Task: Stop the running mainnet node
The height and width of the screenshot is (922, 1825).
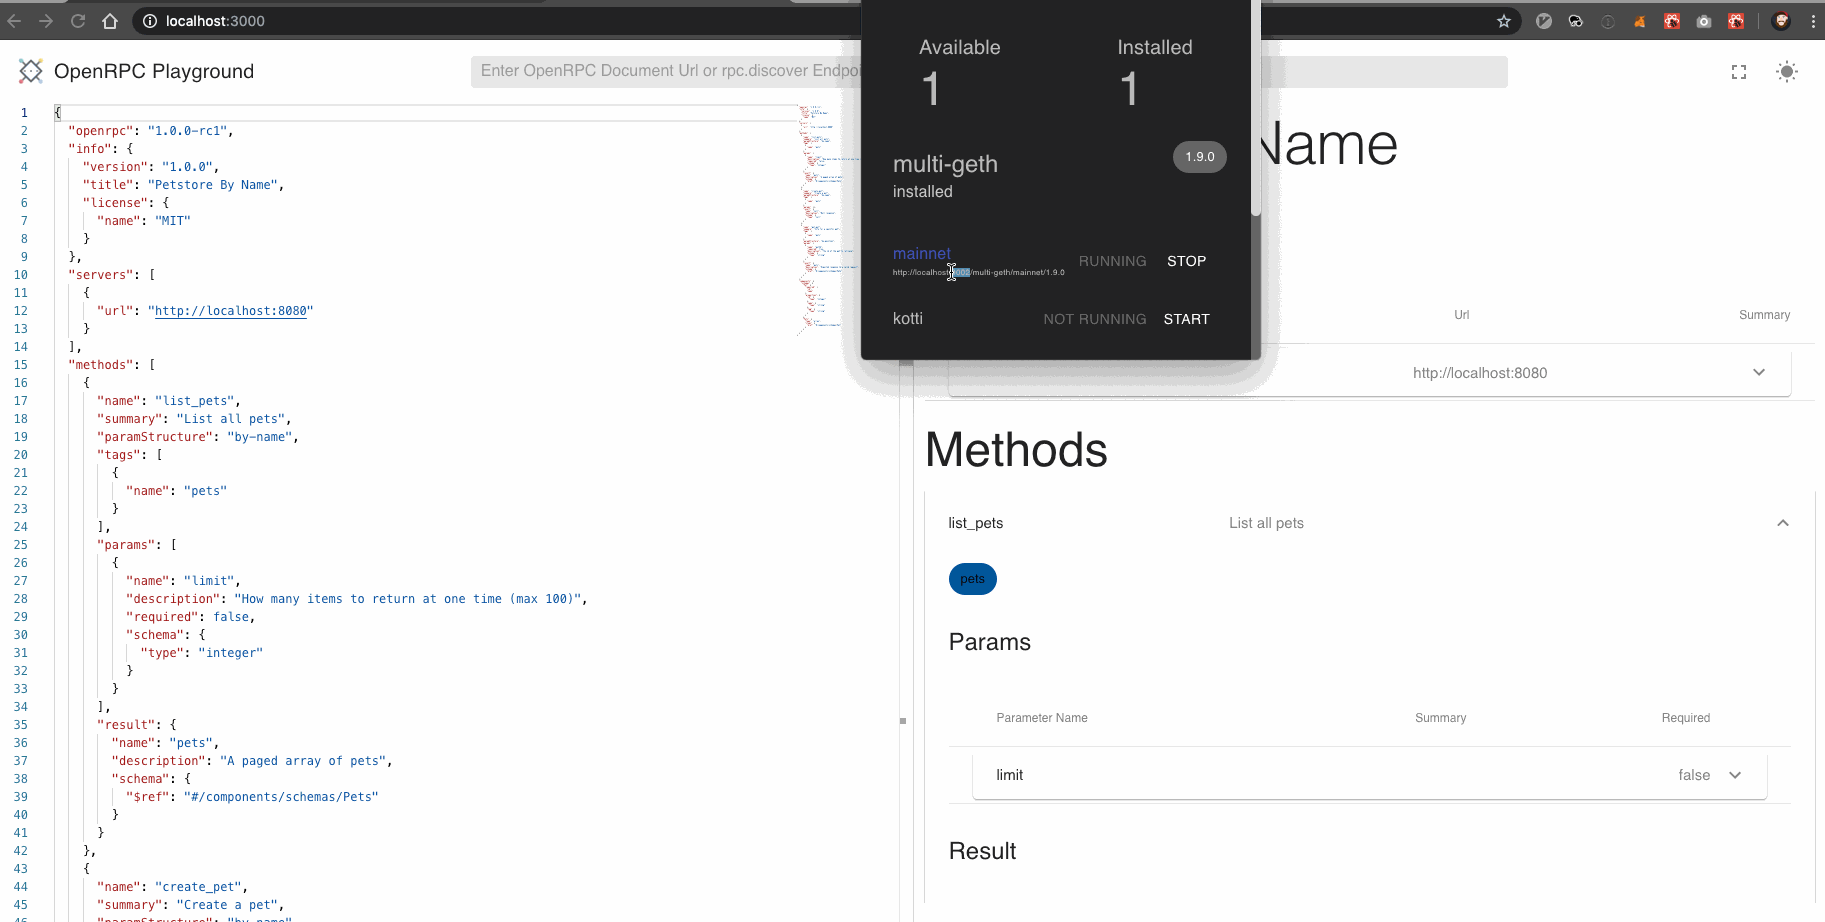Action: tap(1186, 260)
